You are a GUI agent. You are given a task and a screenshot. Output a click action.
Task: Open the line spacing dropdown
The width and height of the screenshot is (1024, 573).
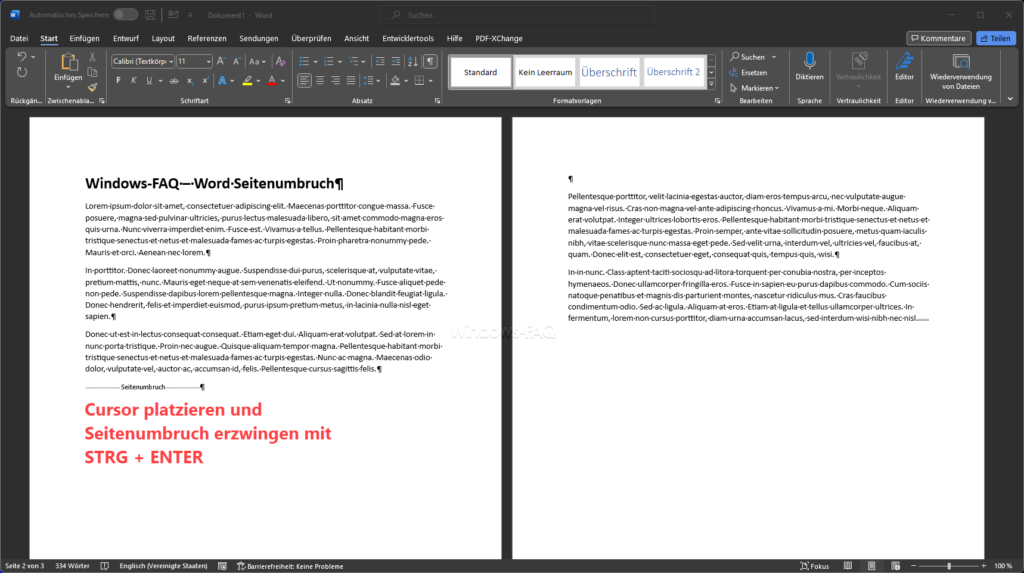[371, 81]
